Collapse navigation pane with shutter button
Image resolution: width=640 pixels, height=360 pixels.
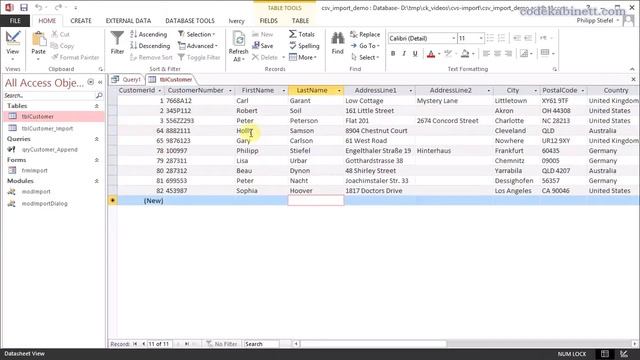pyautogui.click(x=100, y=82)
